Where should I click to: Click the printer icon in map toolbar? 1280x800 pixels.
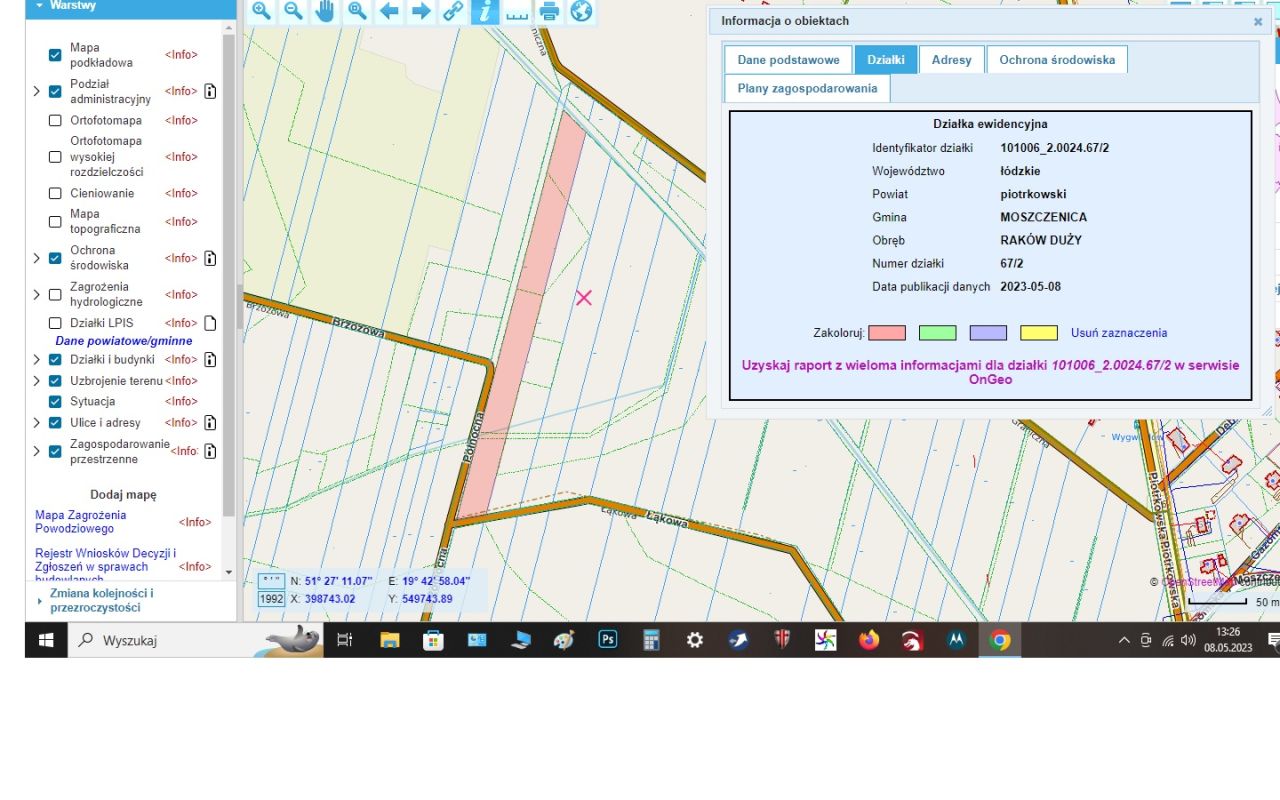[x=549, y=11]
